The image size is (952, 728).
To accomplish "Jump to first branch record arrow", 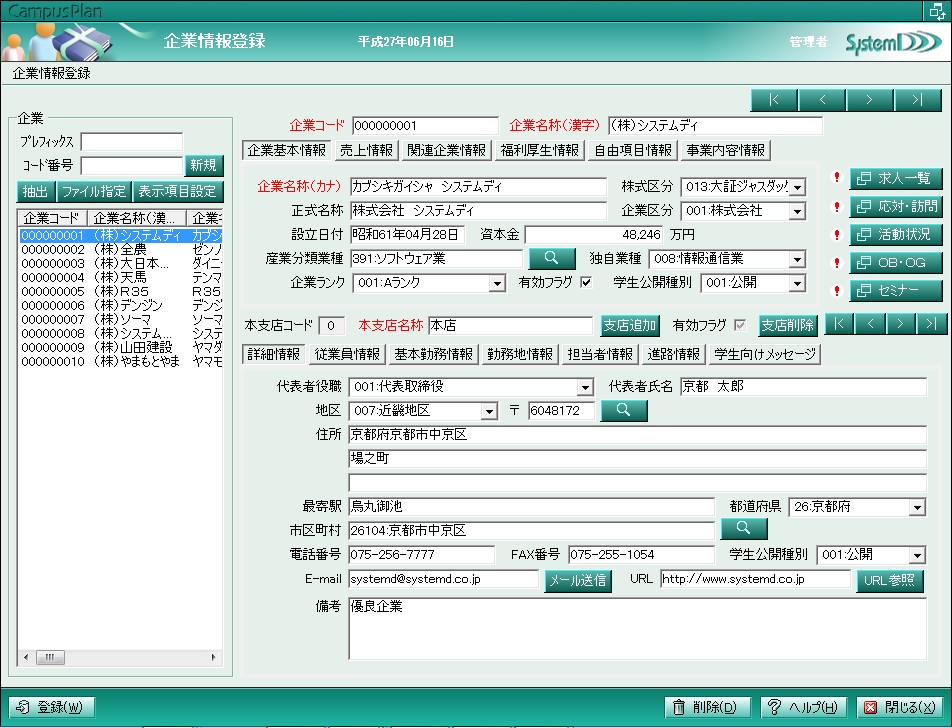I will point(838,324).
